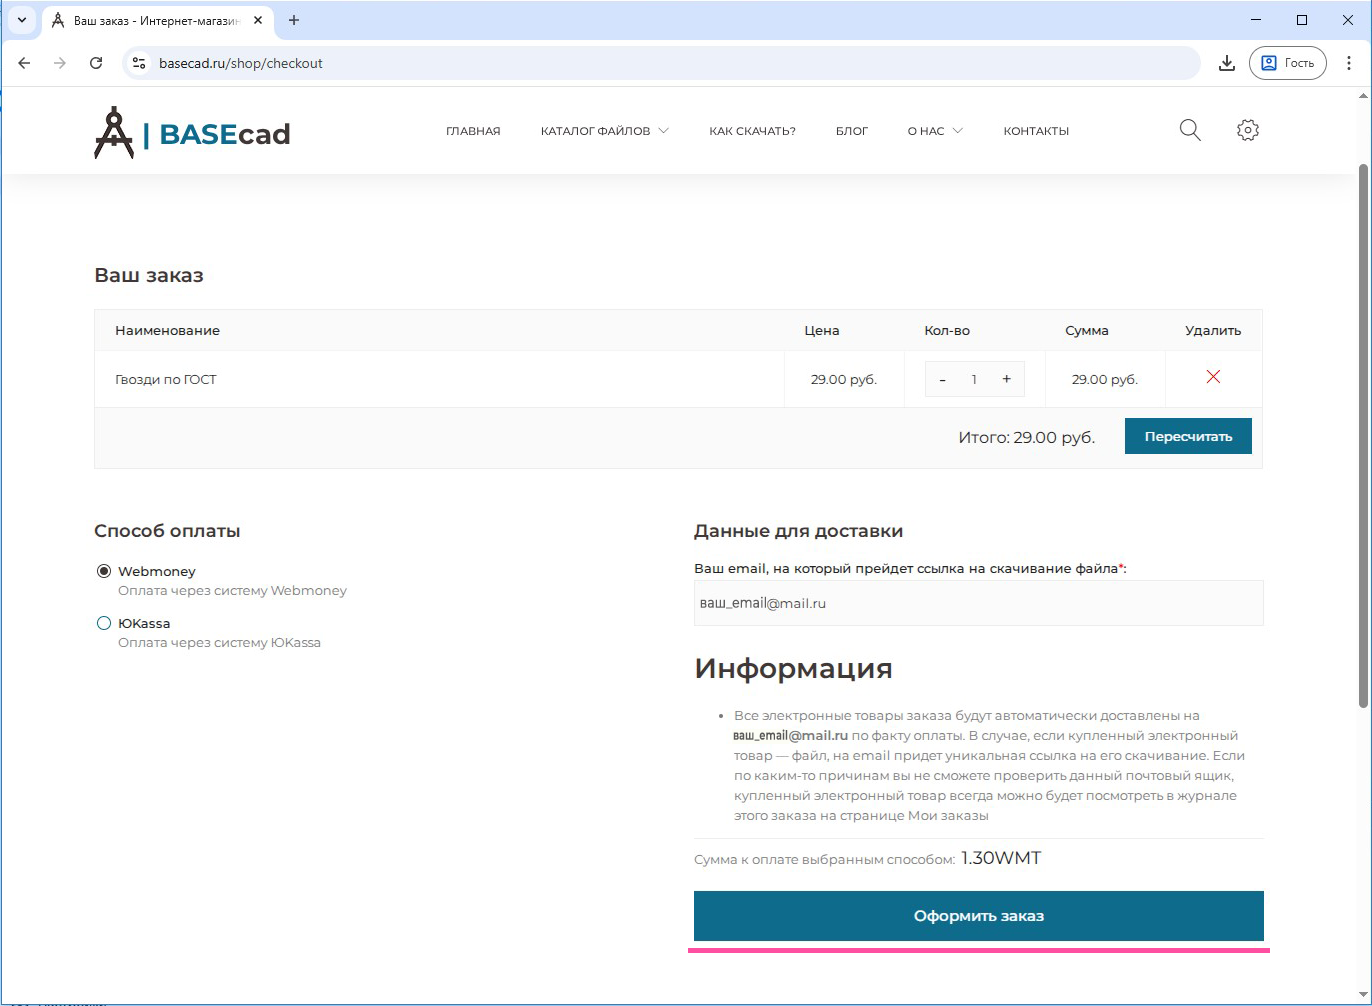
Task: Open the settings gear icon in header
Action: tap(1247, 130)
